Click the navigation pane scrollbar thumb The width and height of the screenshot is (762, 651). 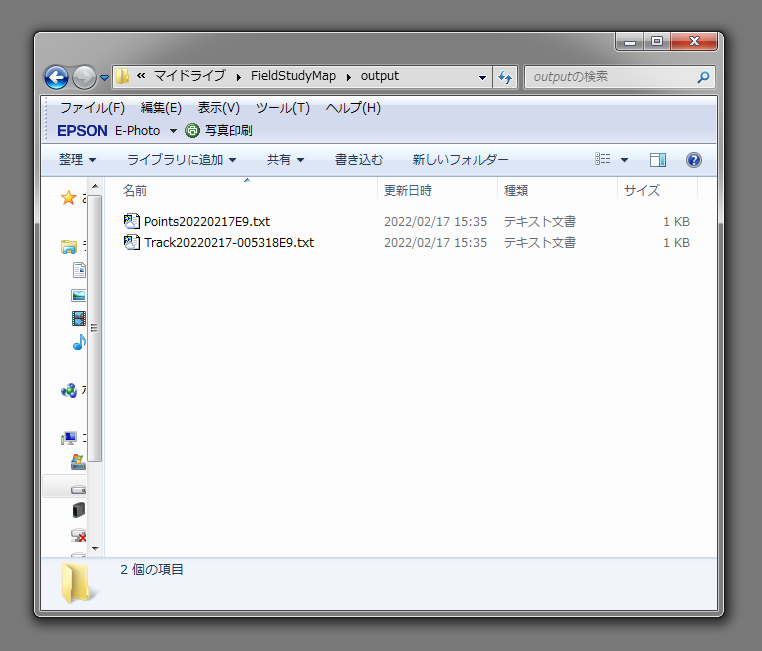[95, 328]
